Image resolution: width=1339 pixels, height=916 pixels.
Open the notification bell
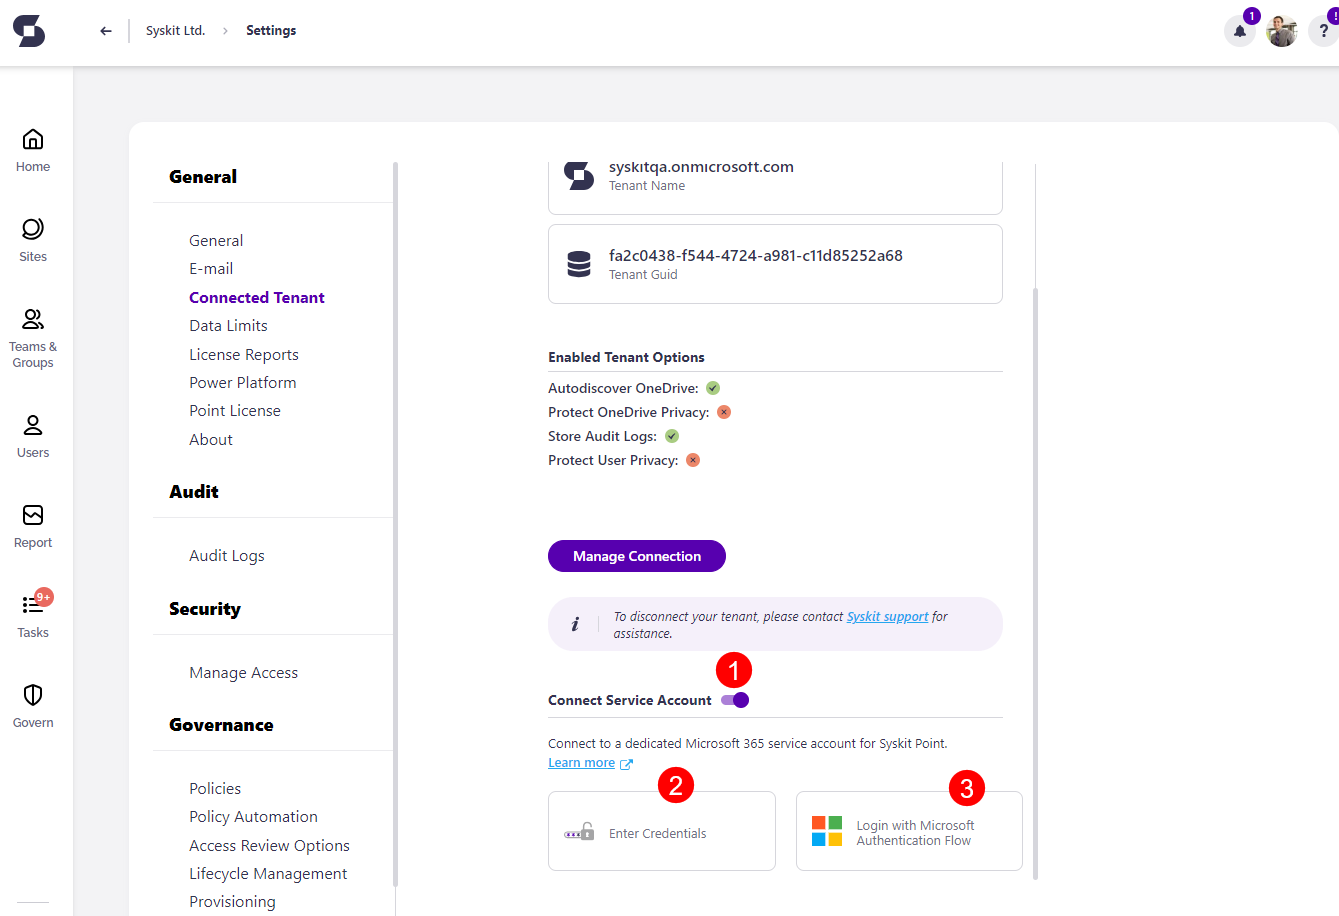click(1239, 31)
